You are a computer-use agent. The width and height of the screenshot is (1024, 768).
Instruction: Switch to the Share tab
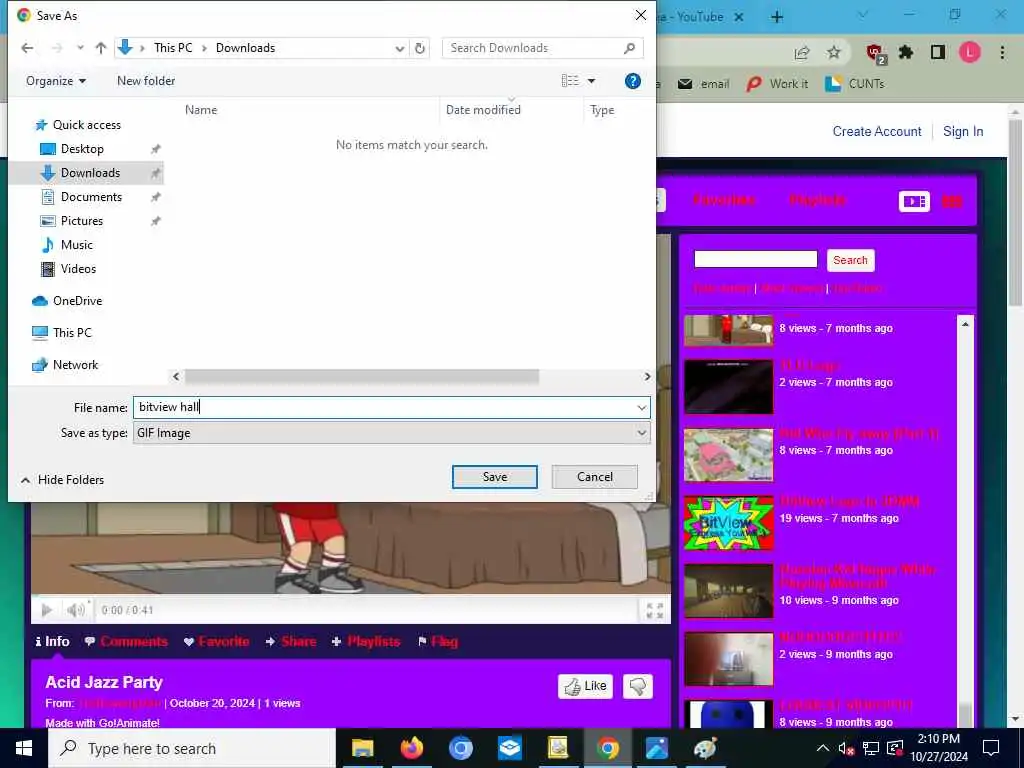tap(291, 641)
